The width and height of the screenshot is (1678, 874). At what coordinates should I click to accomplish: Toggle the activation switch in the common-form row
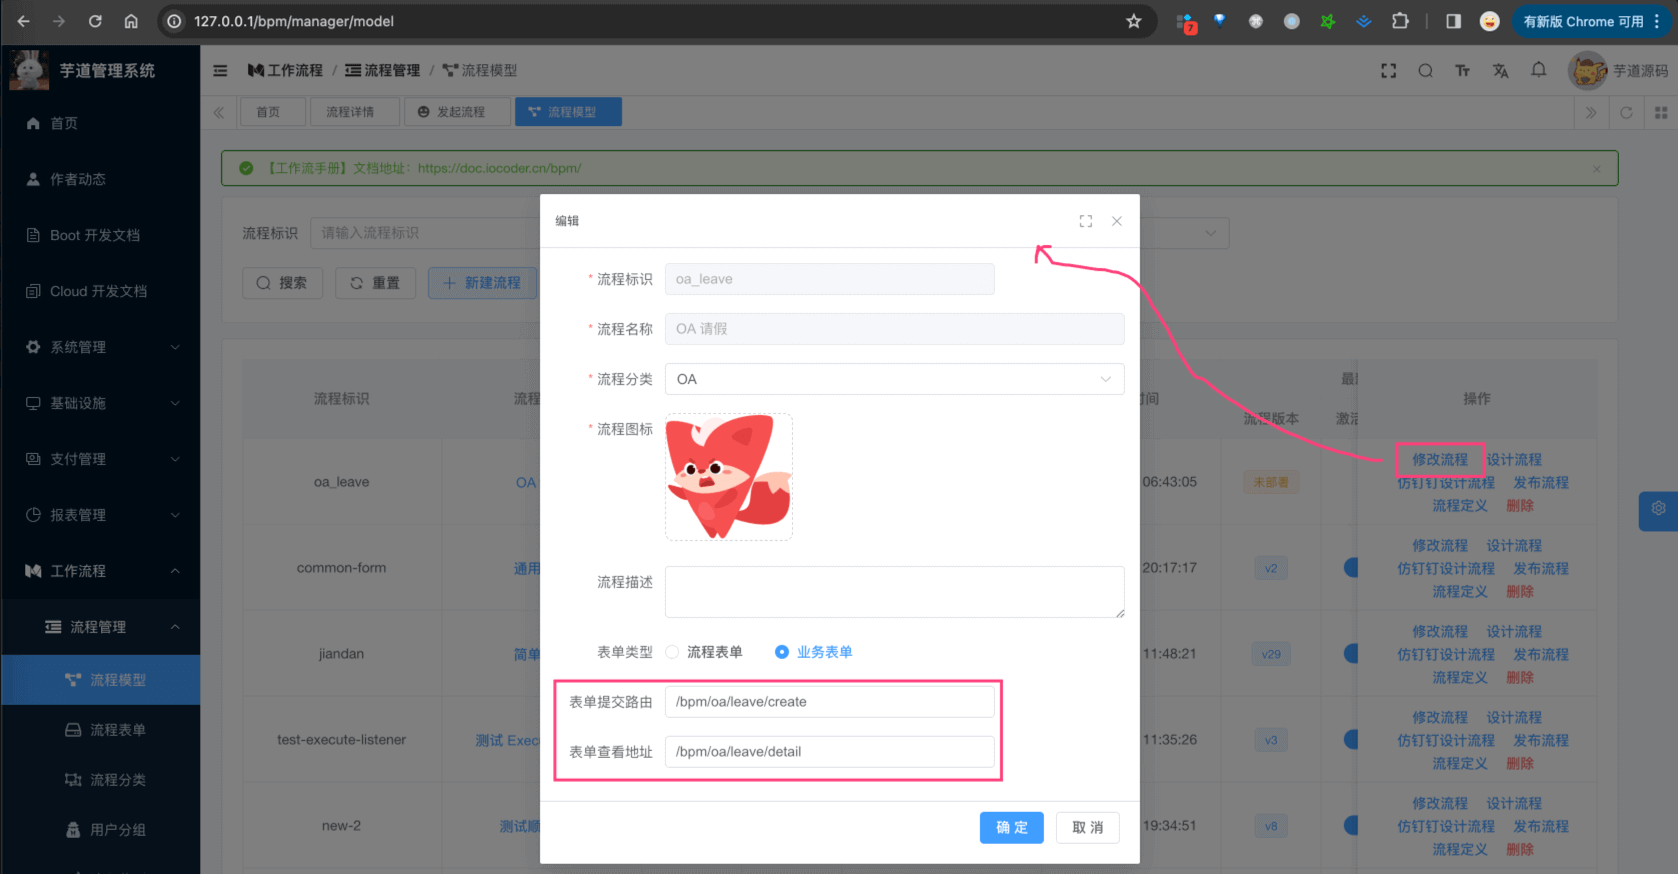click(1352, 568)
